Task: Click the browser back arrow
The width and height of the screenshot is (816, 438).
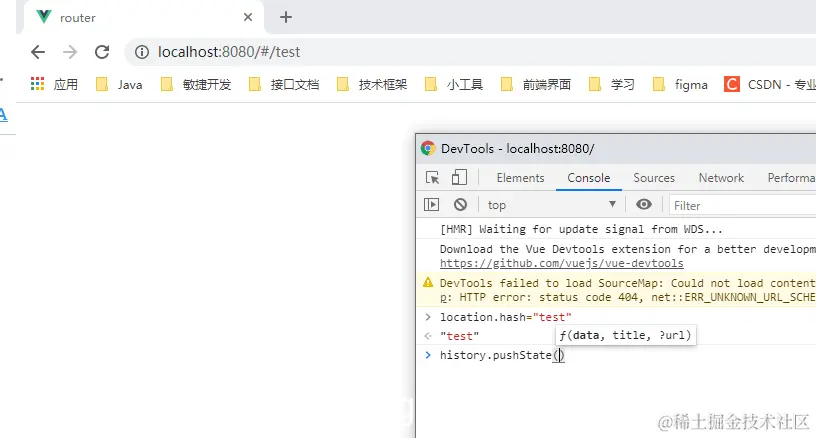Action: click(x=38, y=52)
